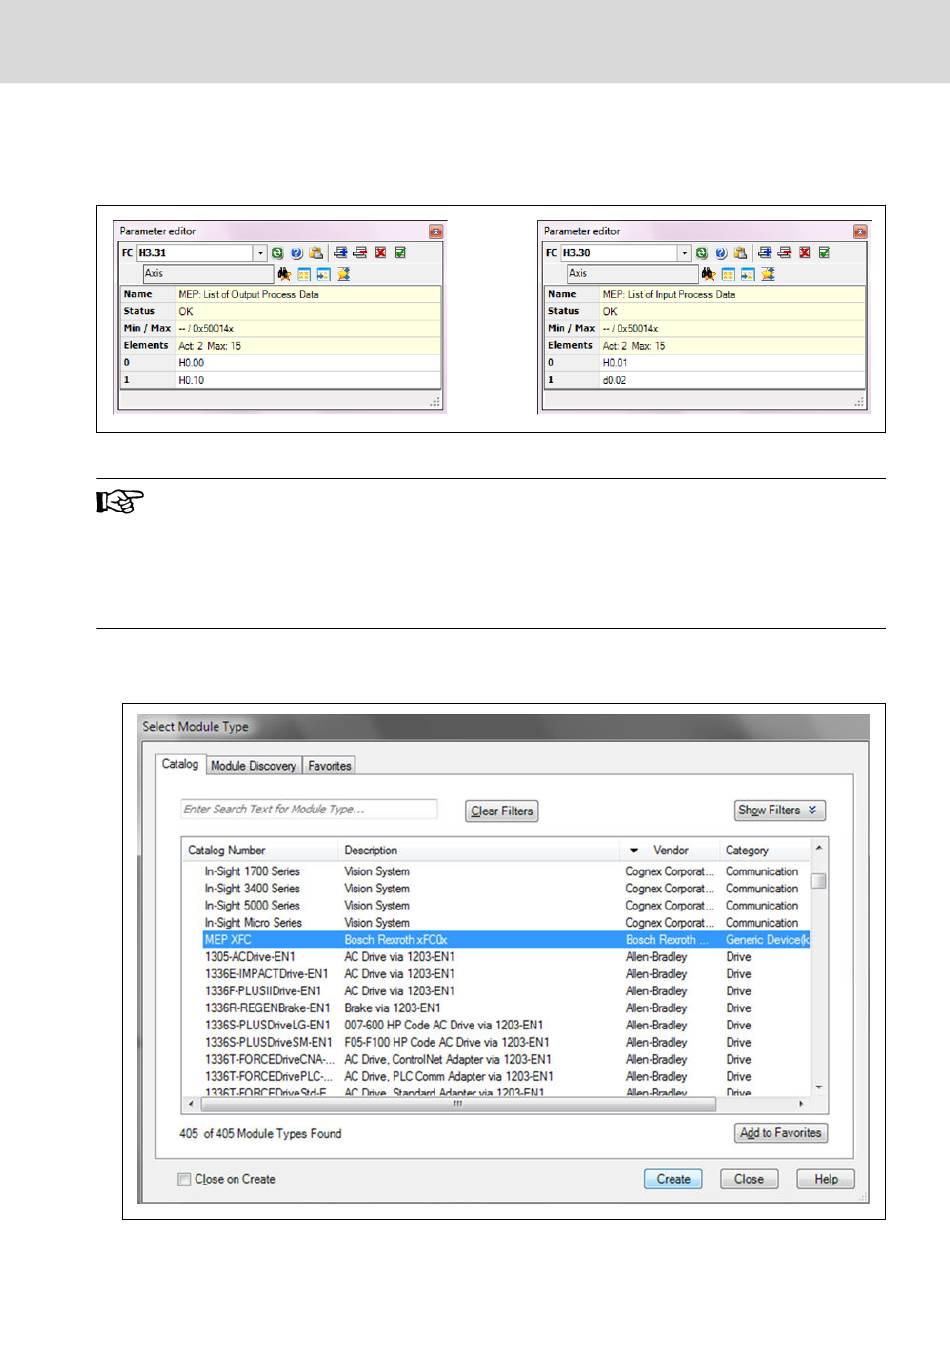Click Add to Favorites button
This screenshot has width=950, height=1348.
click(x=781, y=1133)
